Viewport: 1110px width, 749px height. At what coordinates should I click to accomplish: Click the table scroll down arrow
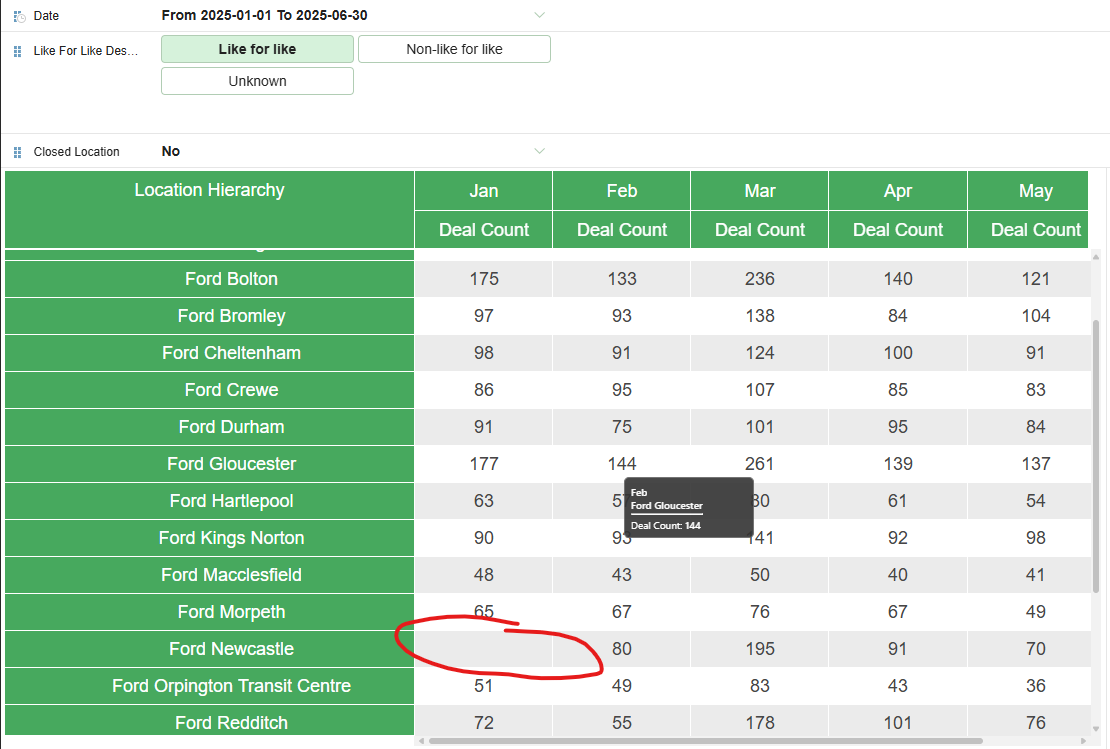pos(1097,728)
